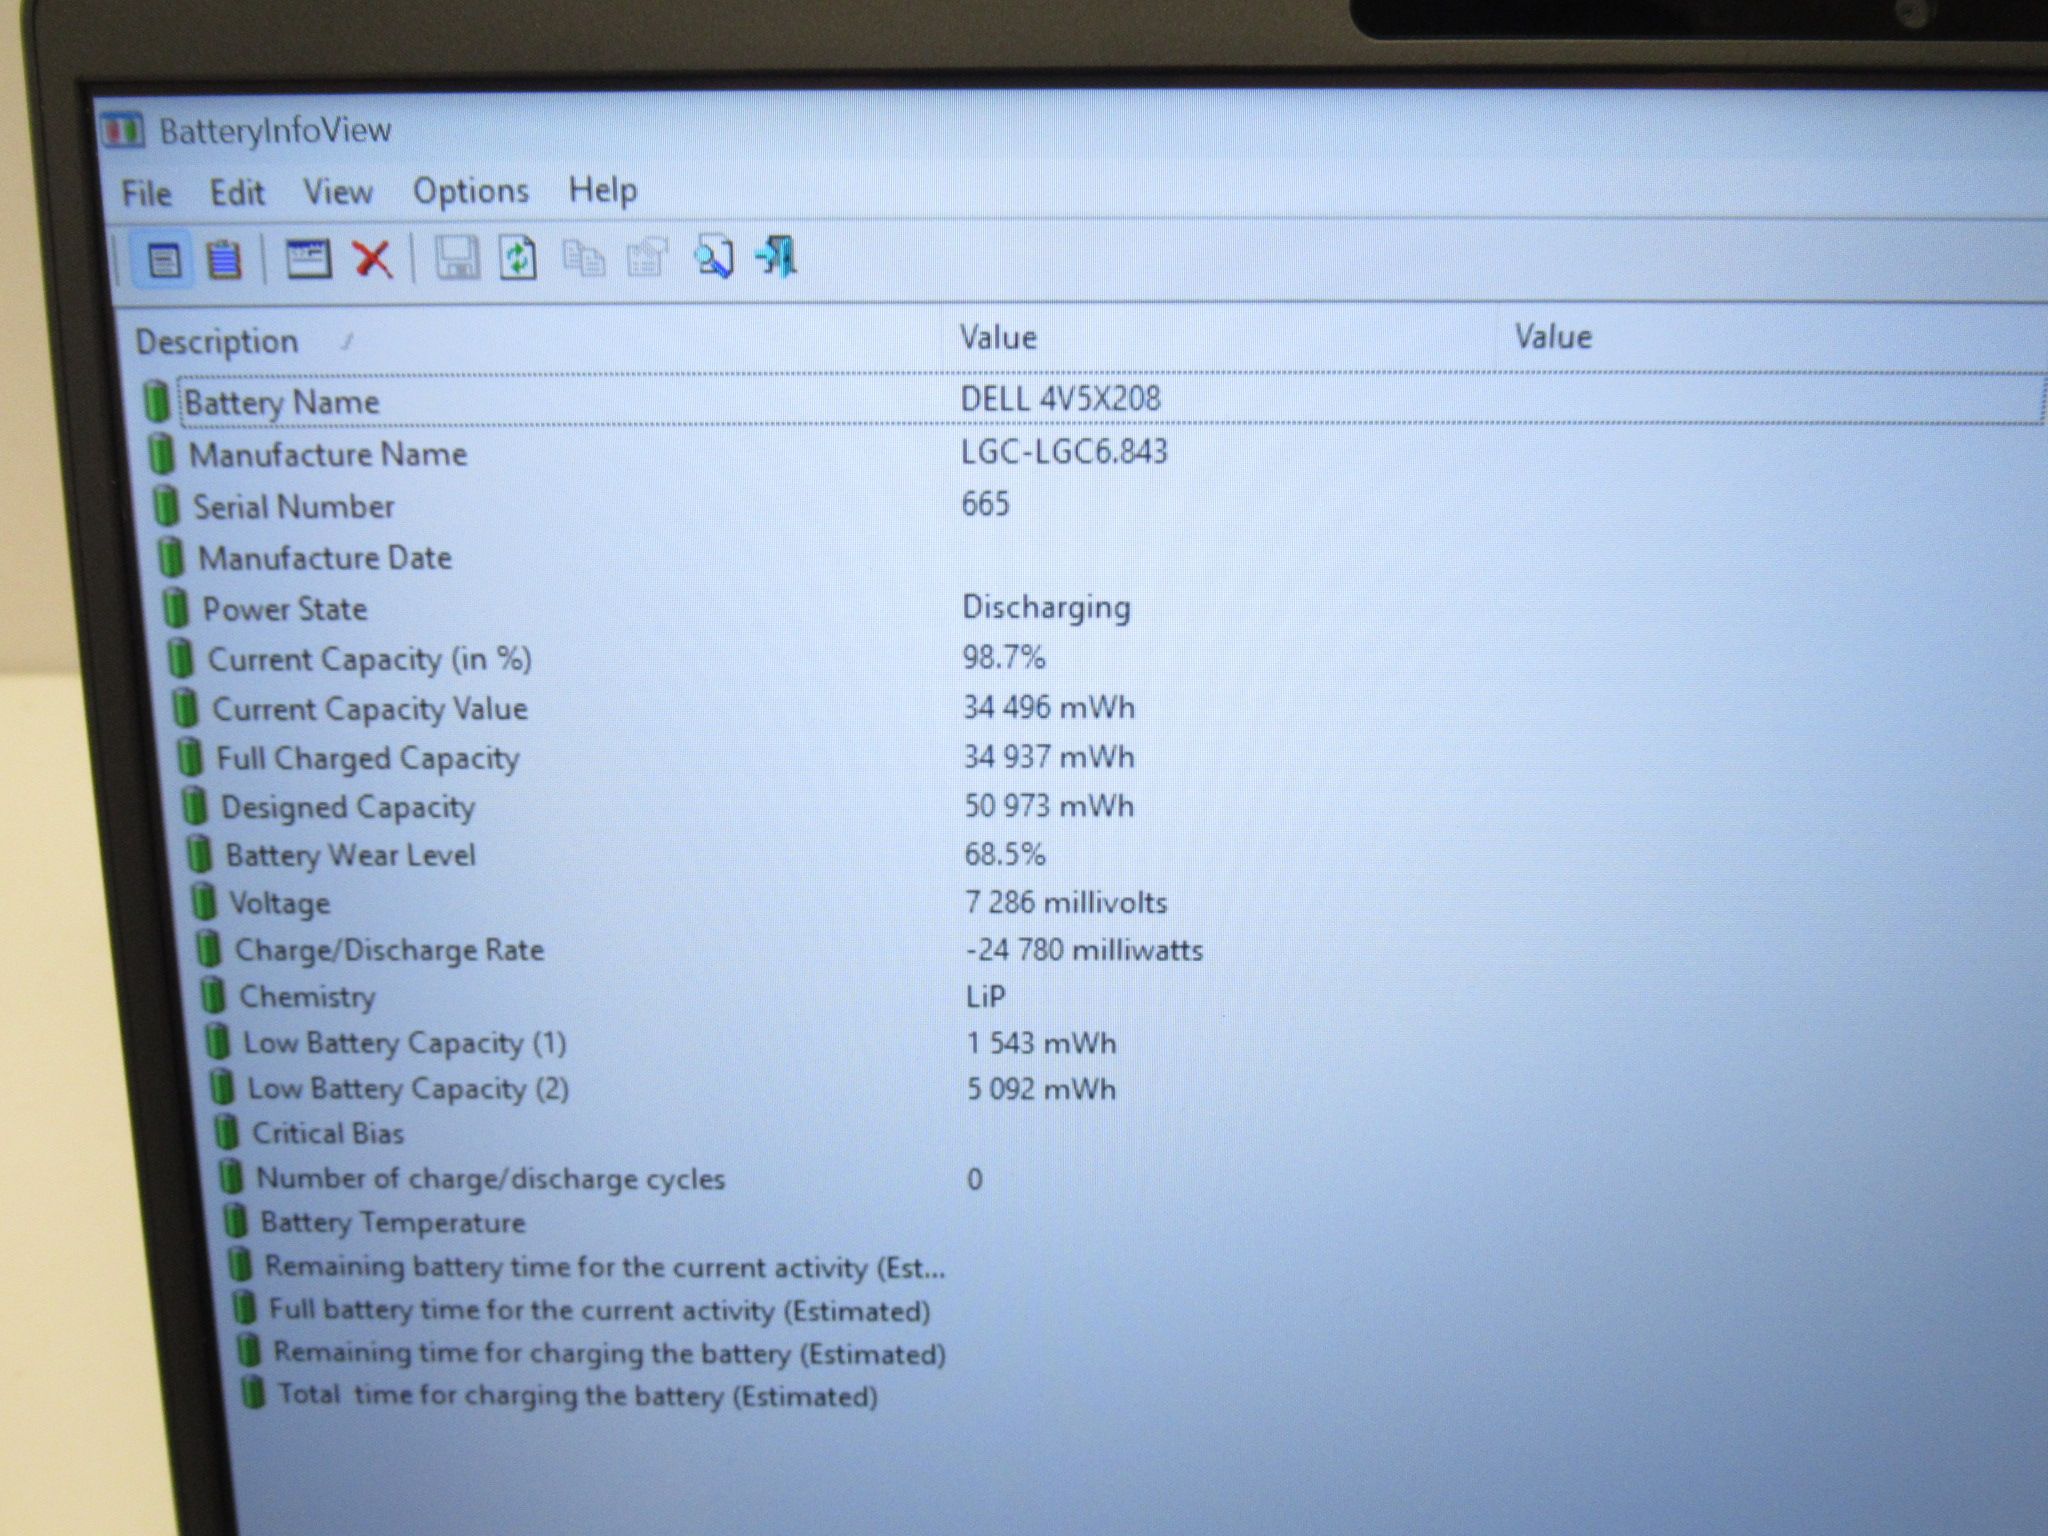
Task: Click the 7 286 millivolts value
Action: (x=1066, y=902)
